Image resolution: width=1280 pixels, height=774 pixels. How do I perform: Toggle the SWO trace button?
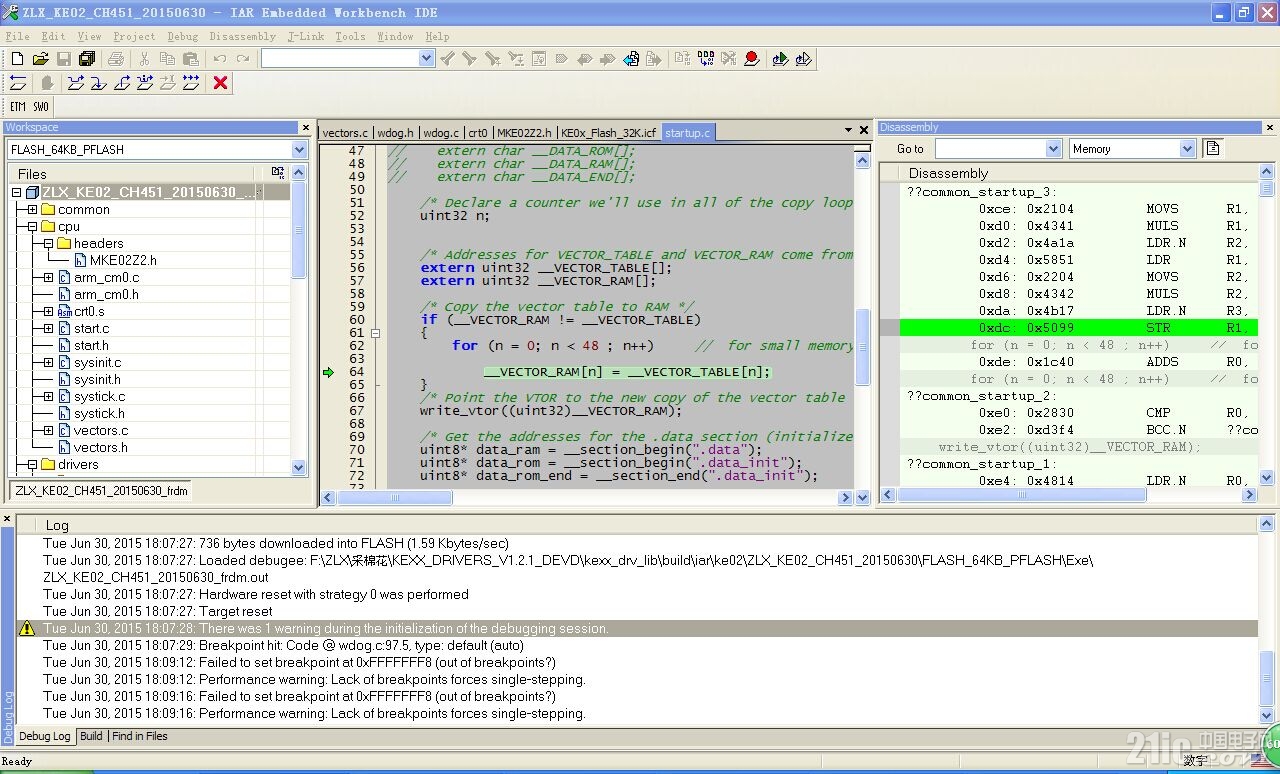pos(41,107)
